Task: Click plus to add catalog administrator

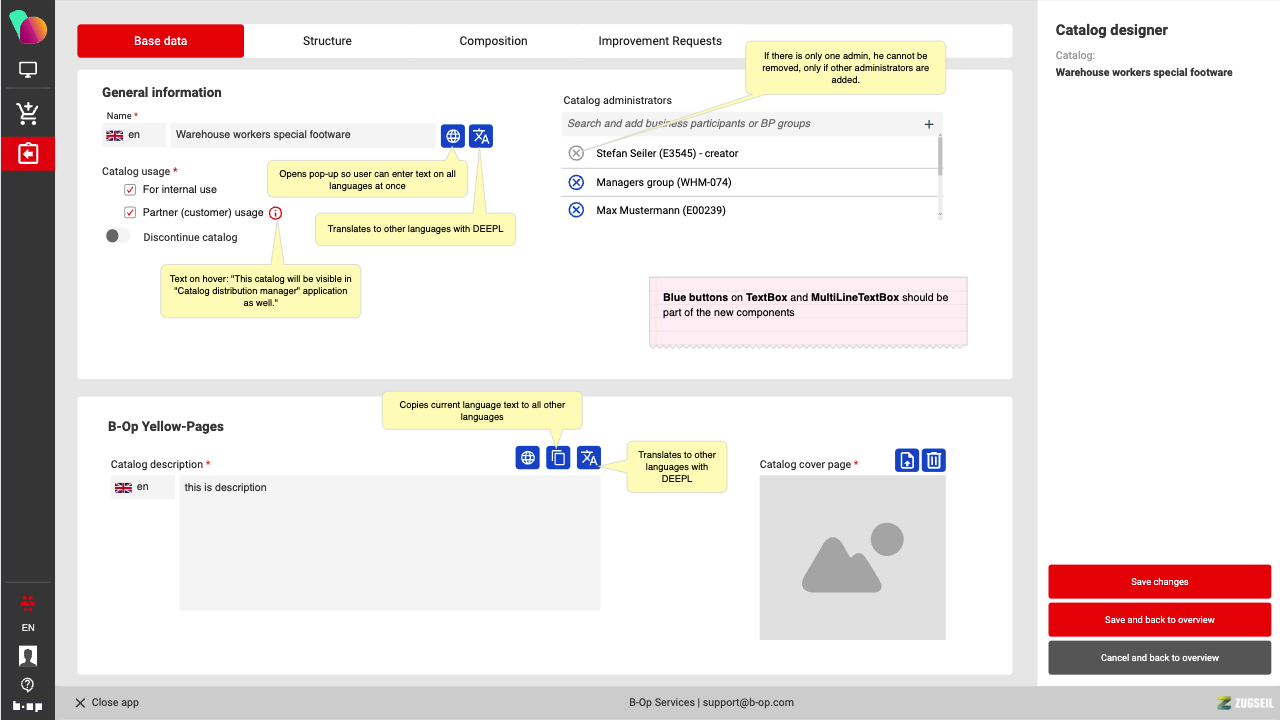Action: (x=929, y=124)
